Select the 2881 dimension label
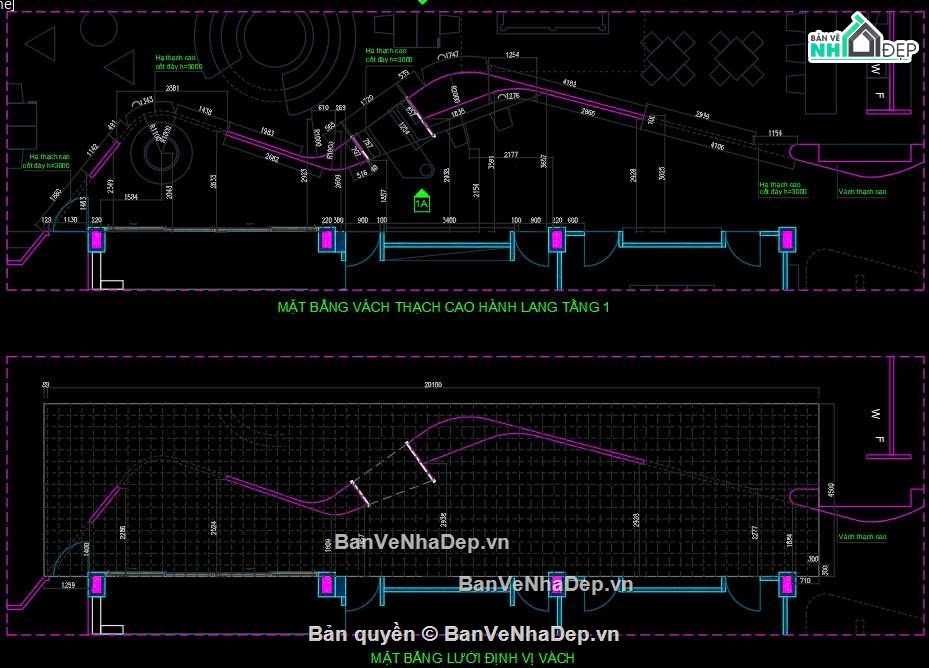This screenshot has width=929, height=668. 172,88
